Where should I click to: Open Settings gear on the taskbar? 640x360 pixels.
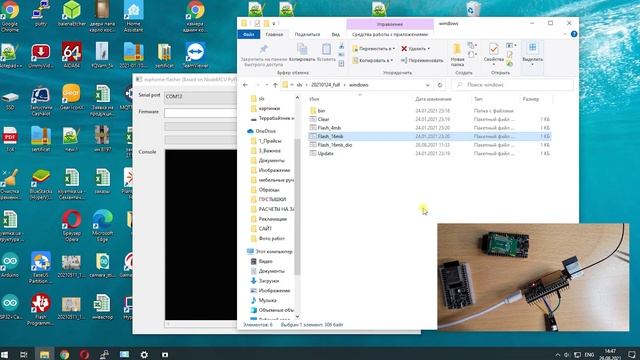pos(144,355)
